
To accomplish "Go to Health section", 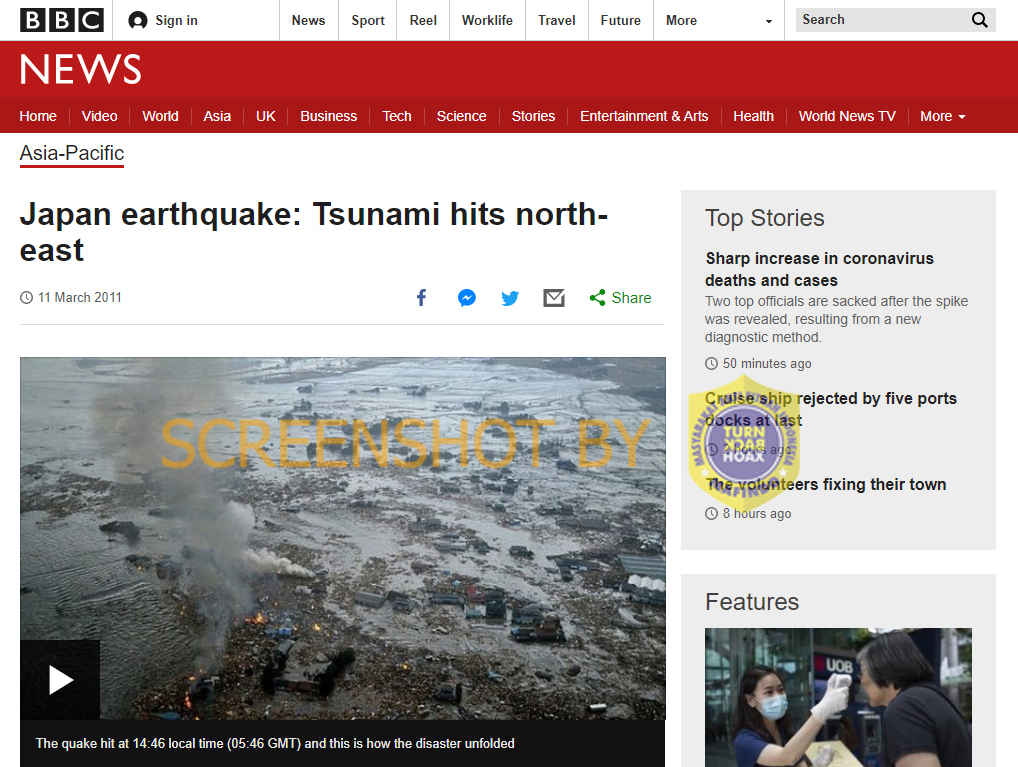I will [x=754, y=116].
